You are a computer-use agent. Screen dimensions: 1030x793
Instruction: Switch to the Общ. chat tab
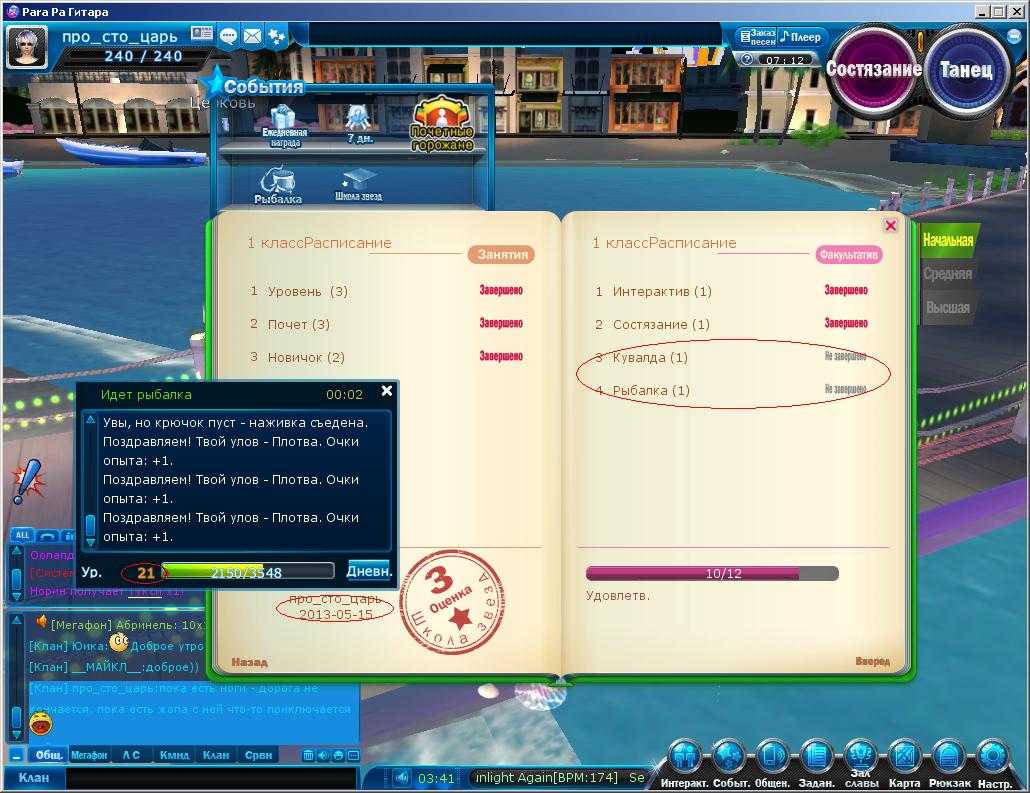click(x=49, y=755)
